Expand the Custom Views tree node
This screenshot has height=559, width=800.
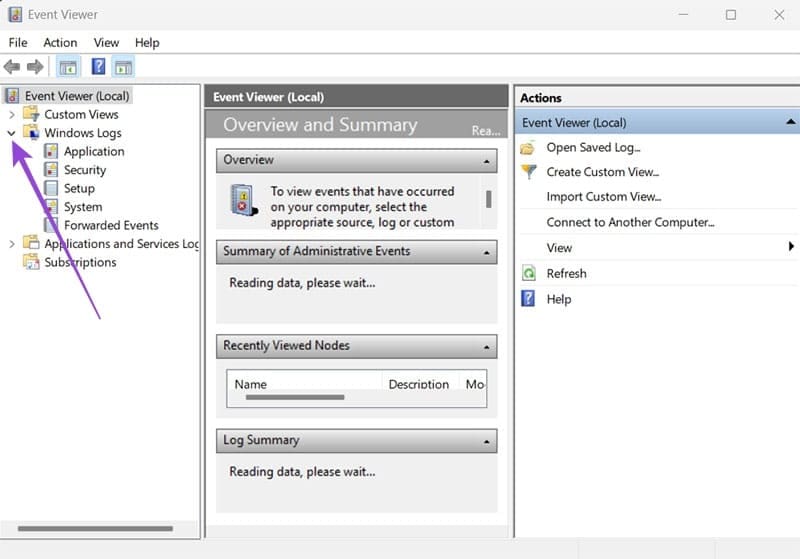pos(11,115)
